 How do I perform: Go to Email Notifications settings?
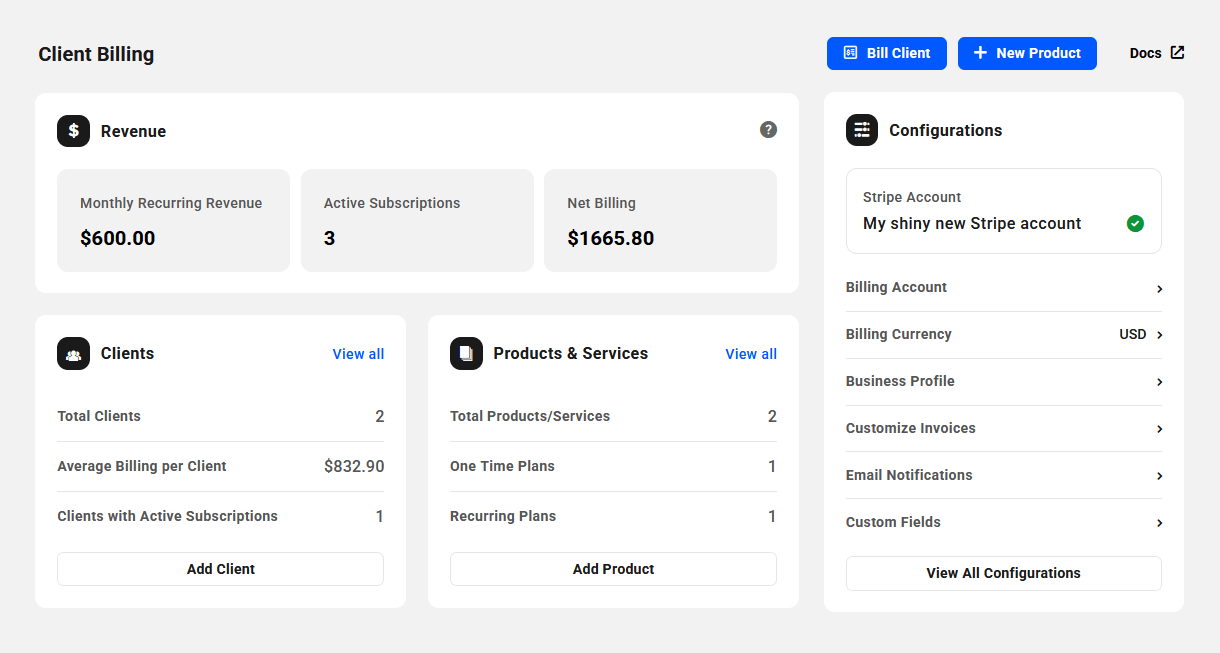1003,476
